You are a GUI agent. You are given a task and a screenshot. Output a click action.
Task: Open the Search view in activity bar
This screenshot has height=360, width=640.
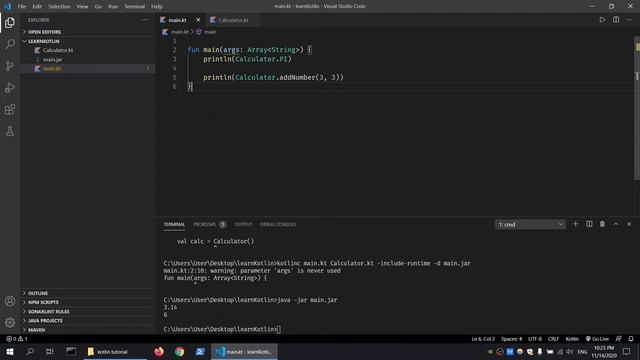tap(10, 44)
